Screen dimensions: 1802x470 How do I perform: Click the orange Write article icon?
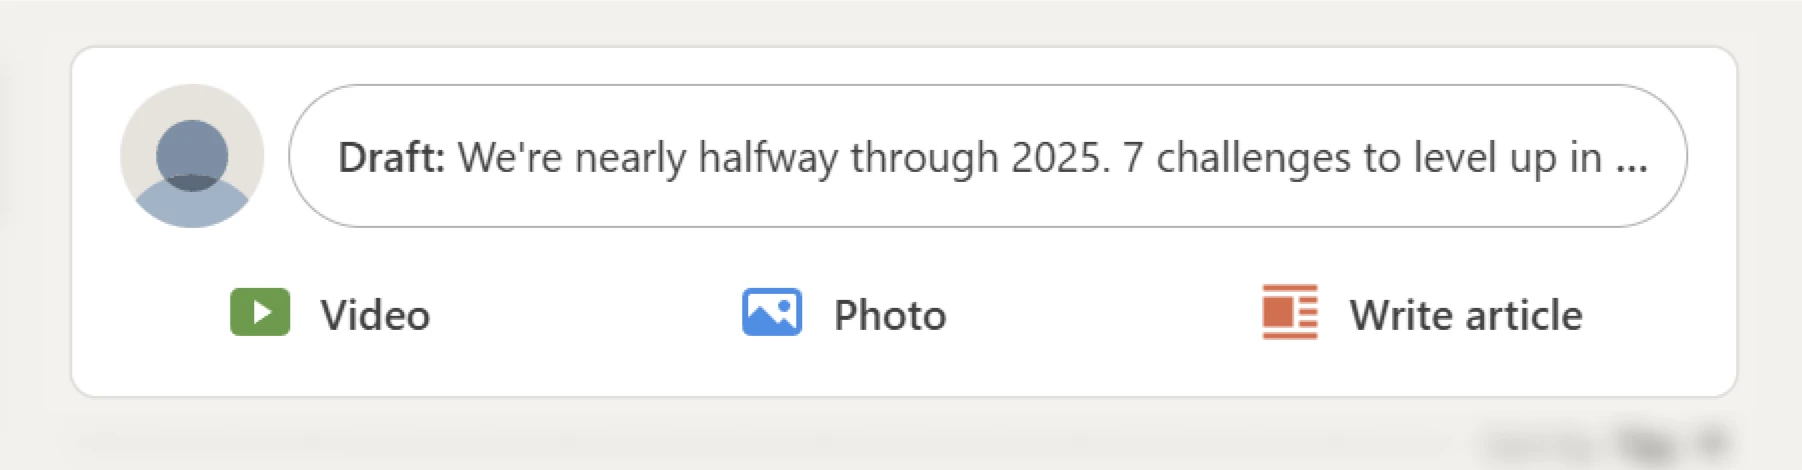[1290, 312]
